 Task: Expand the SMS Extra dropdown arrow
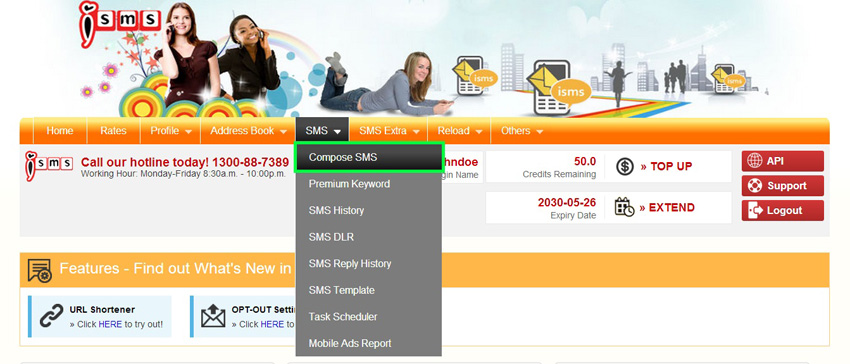(416, 131)
